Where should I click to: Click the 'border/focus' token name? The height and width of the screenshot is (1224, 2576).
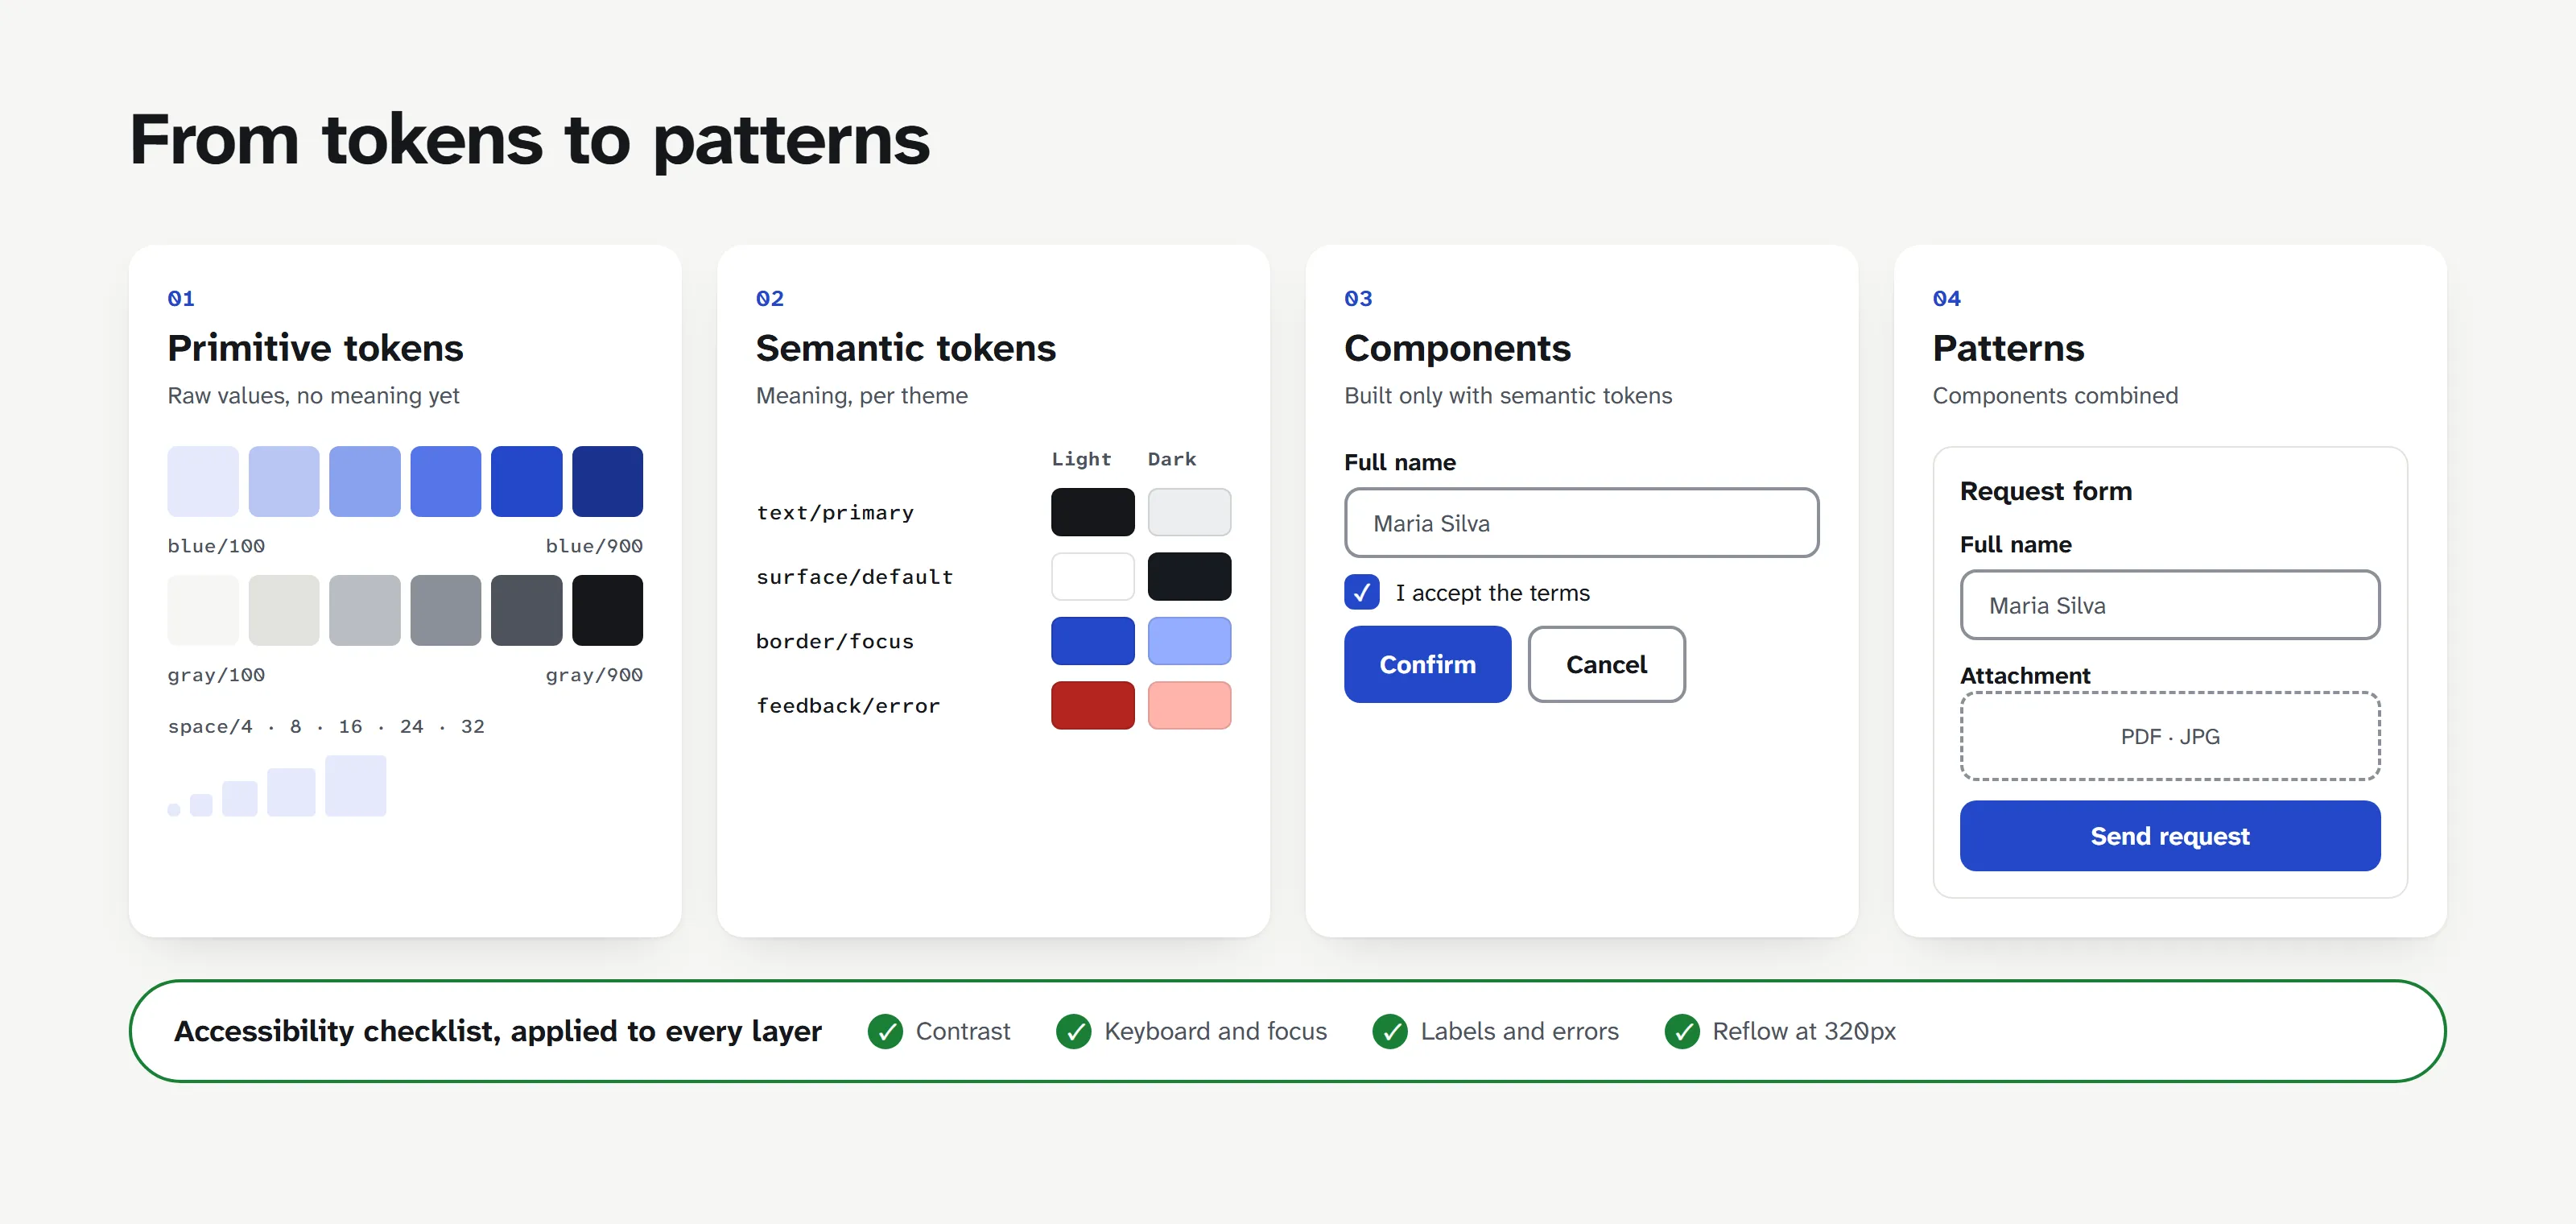(835, 641)
